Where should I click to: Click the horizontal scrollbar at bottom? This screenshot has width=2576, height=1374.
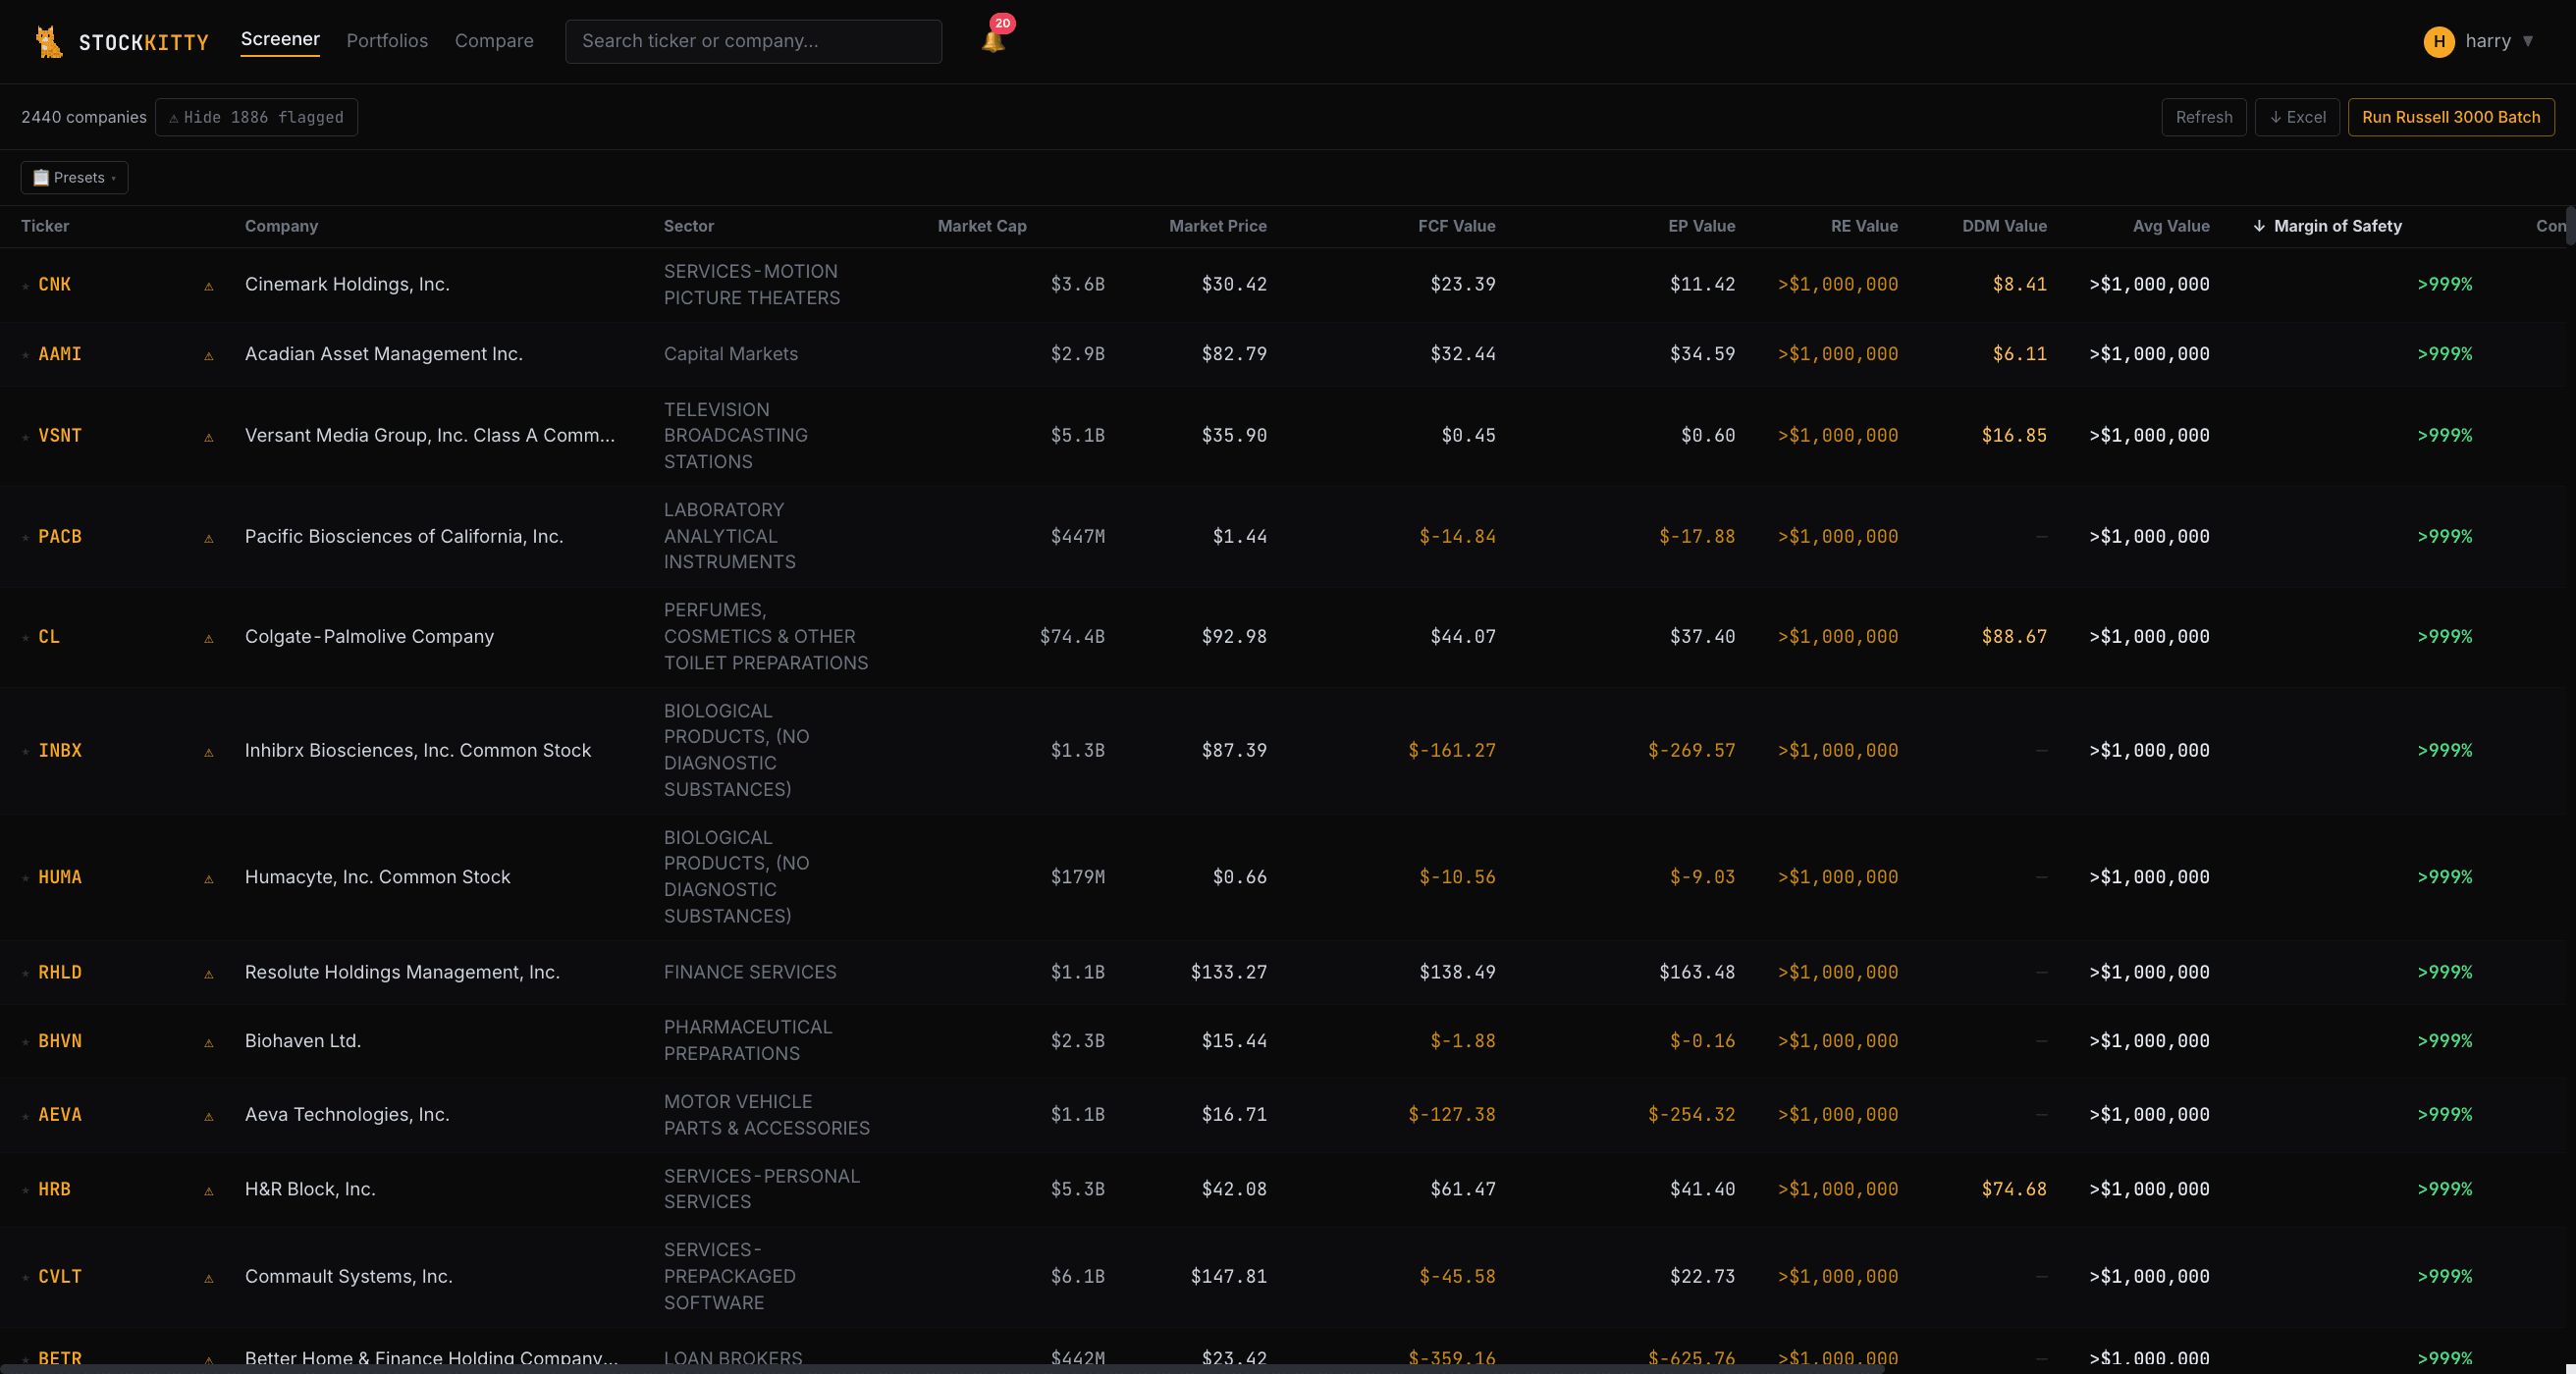click(x=942, y=1368)
